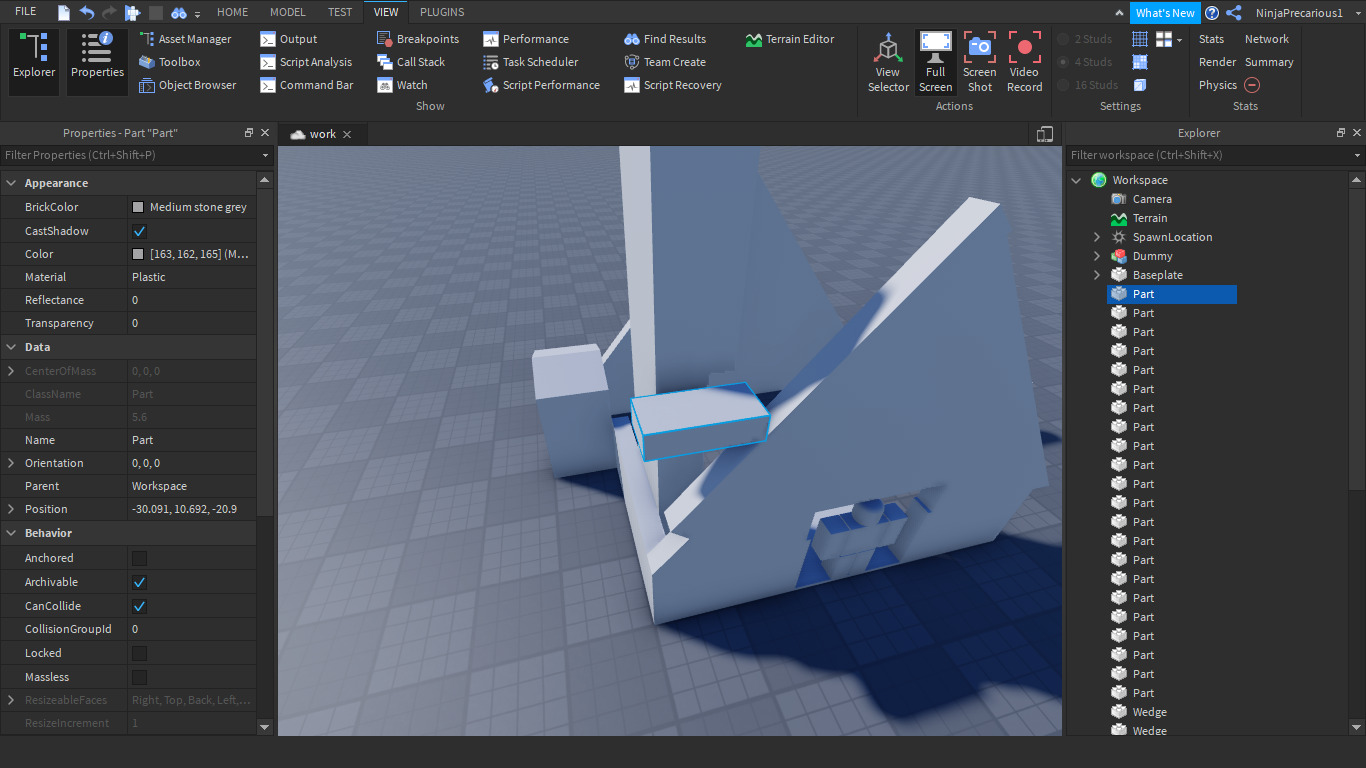Expand the Dummy object in Explorer

tap(1097, 256)
